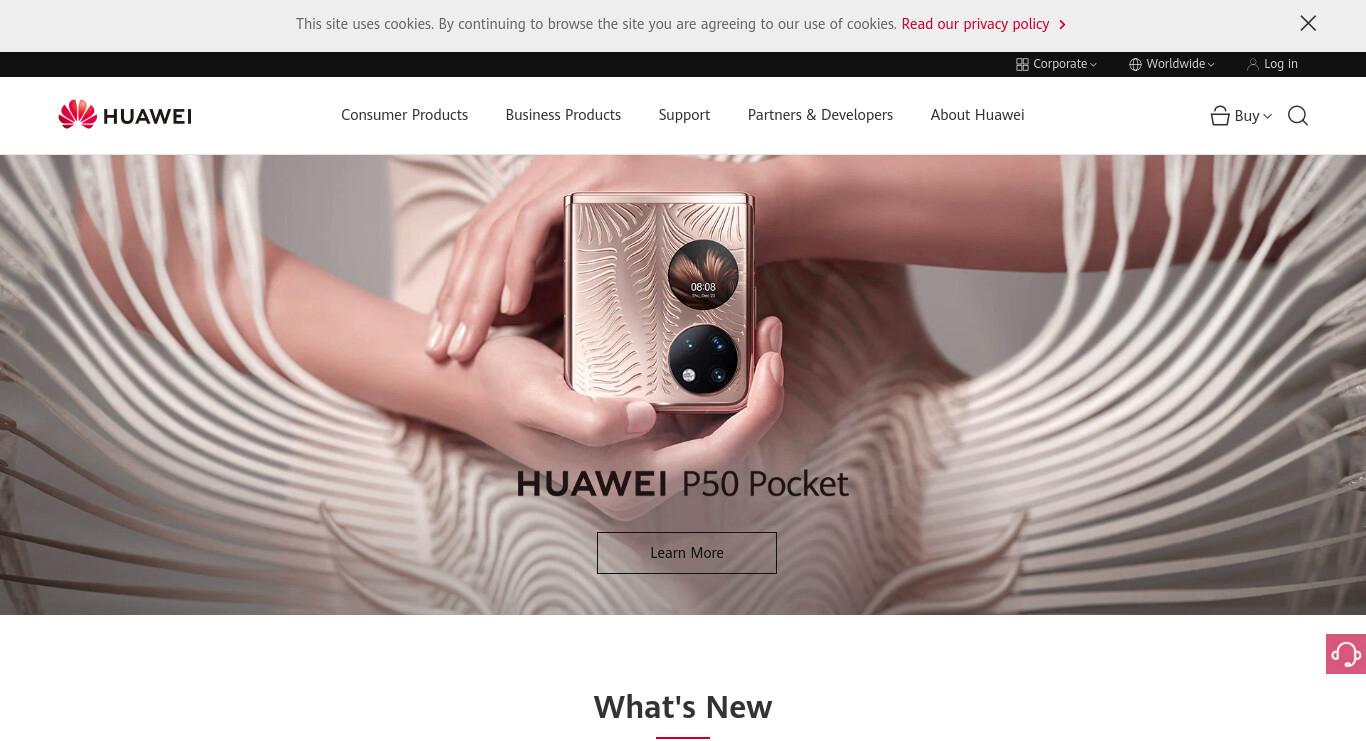This screenshot has height=741, width=1366.
Task: Select the Support menu item
Action: tap(684, 115)
